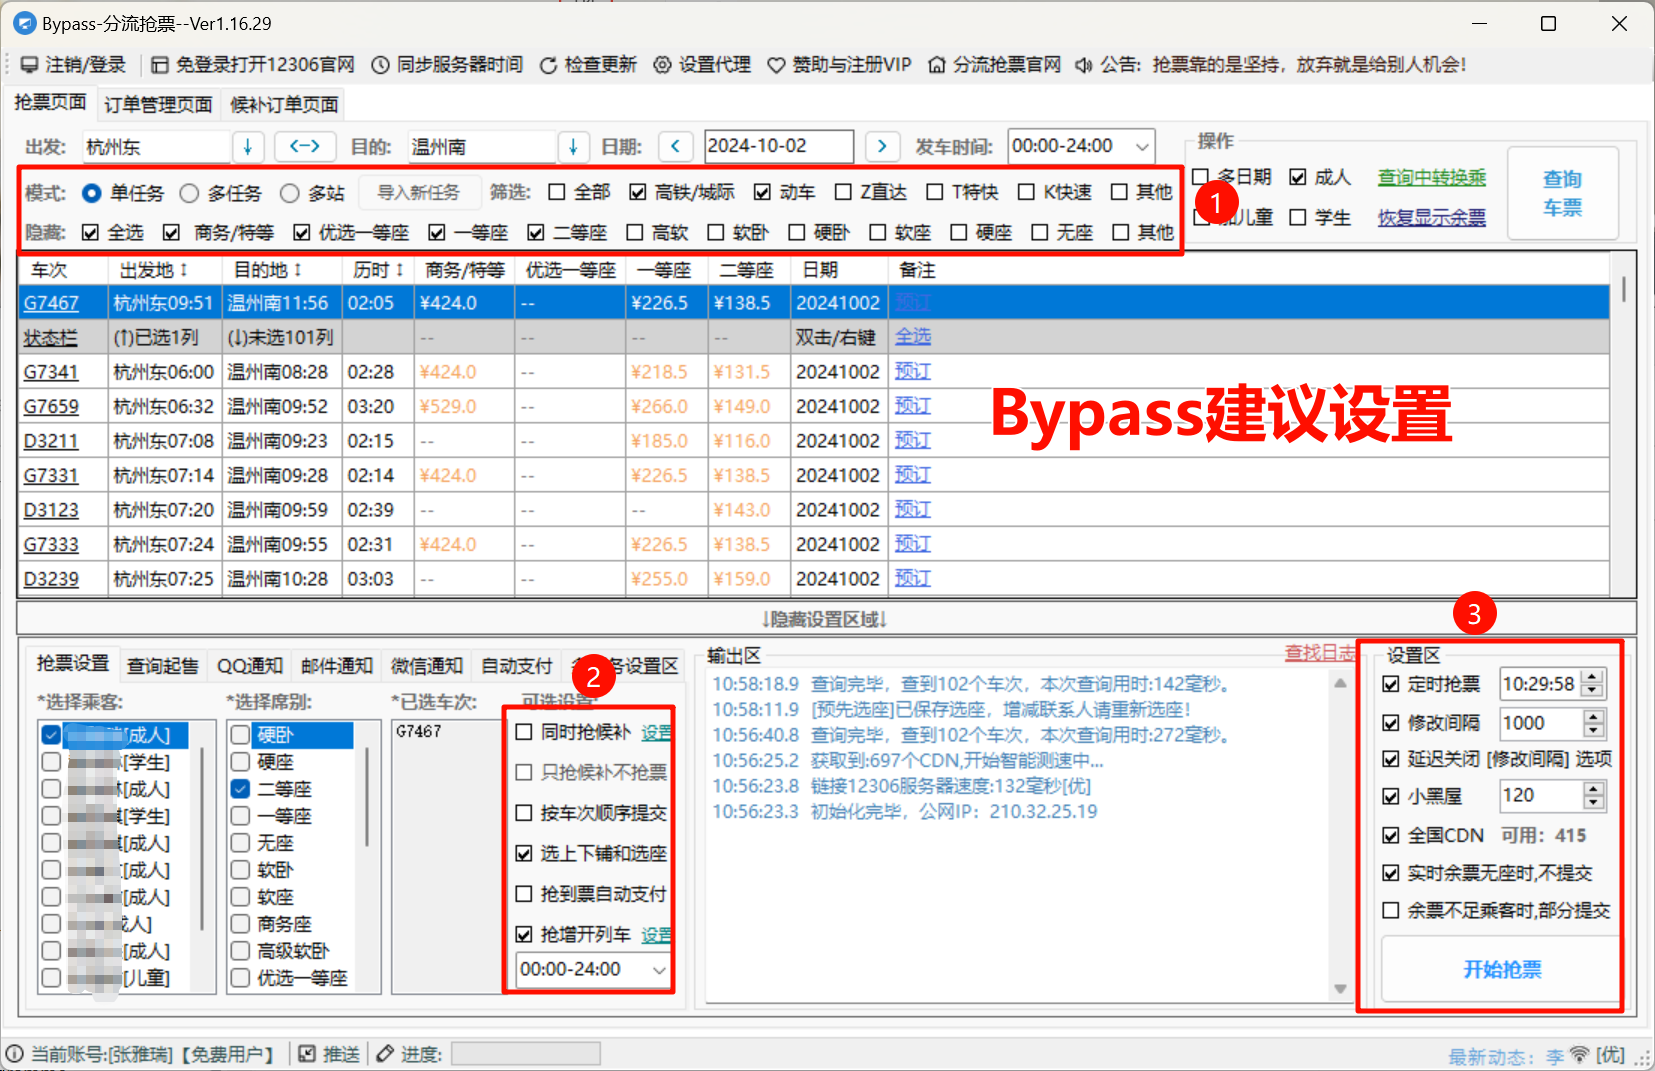Open train G7659 number link

pyautogui.click(x=51, y=407)
